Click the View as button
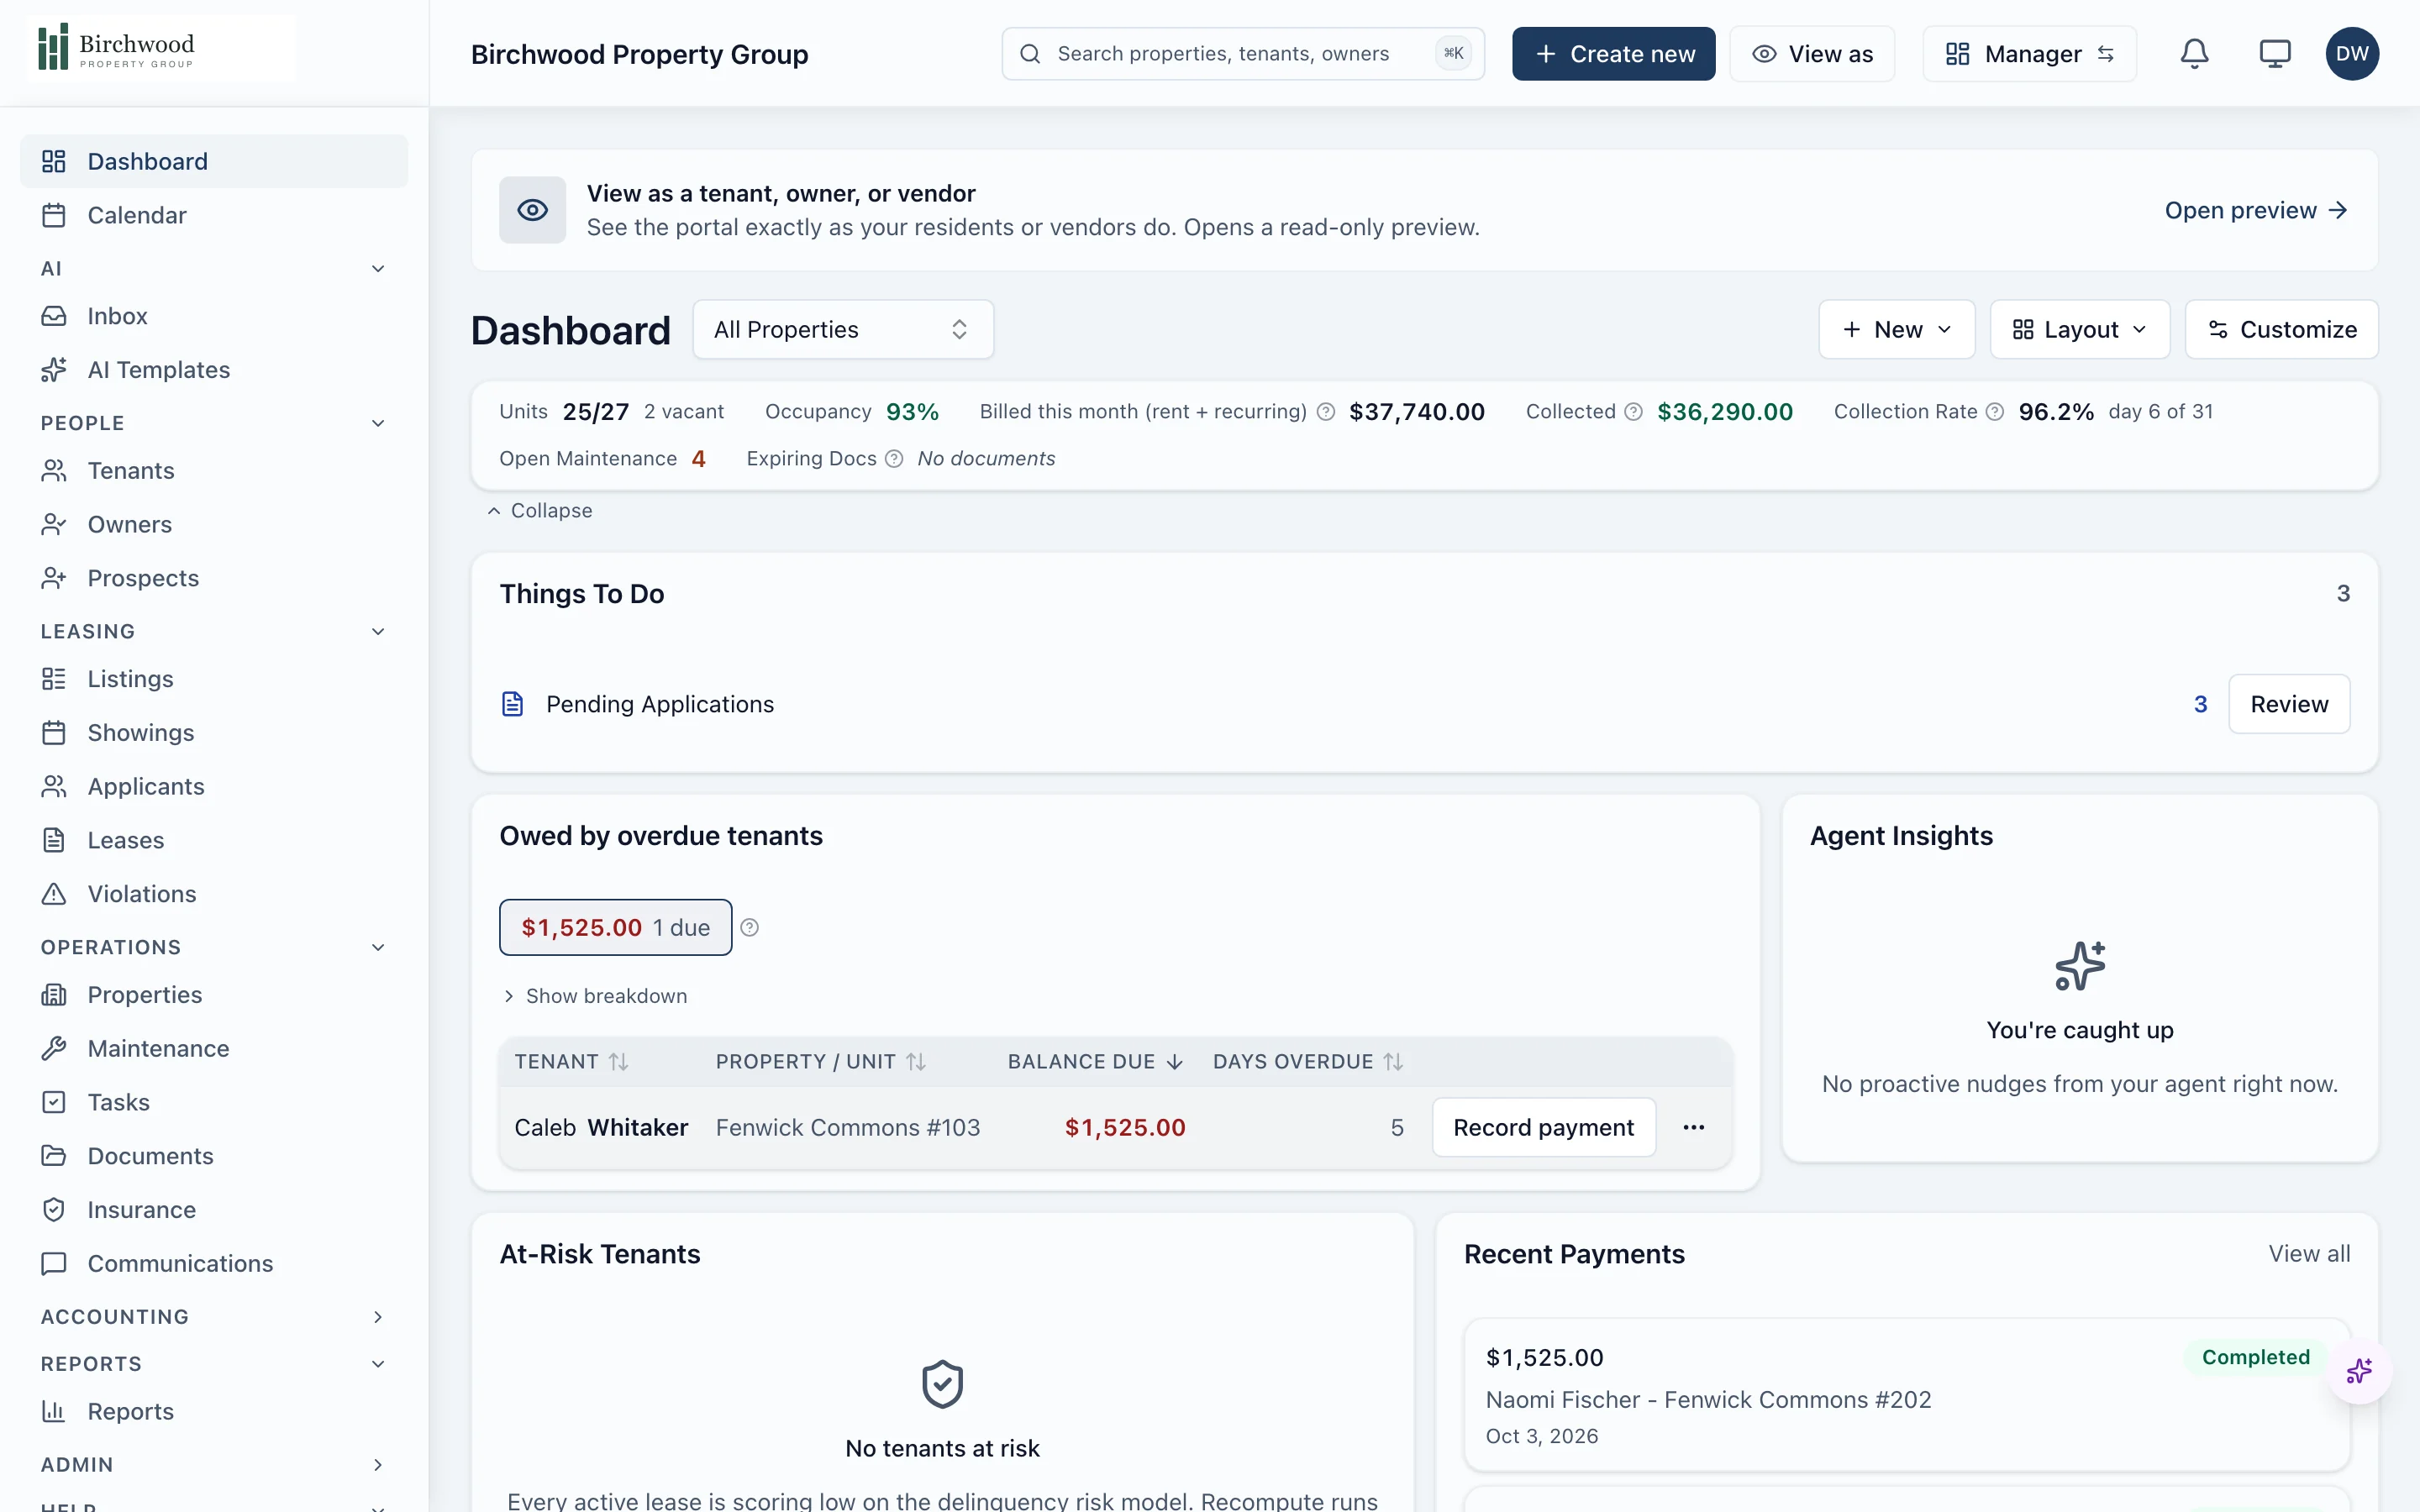The width and height of the screenshot is (2420, 1512). 1812,54
